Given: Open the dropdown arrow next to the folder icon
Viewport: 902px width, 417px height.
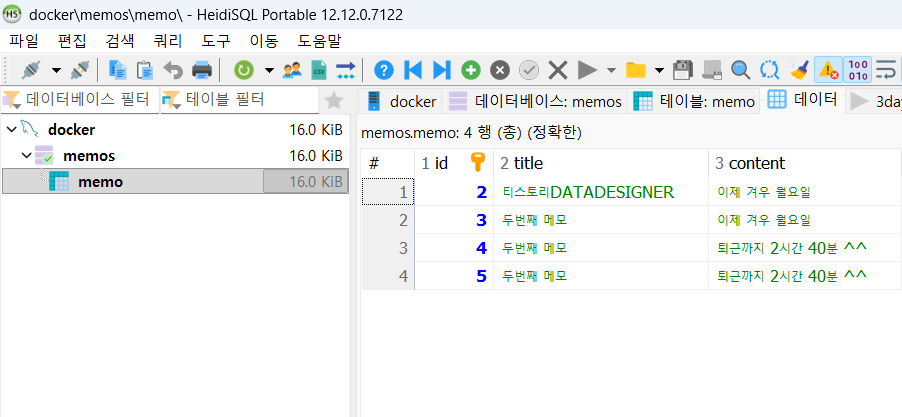Looking at the screenshot, I should (659, 70).
